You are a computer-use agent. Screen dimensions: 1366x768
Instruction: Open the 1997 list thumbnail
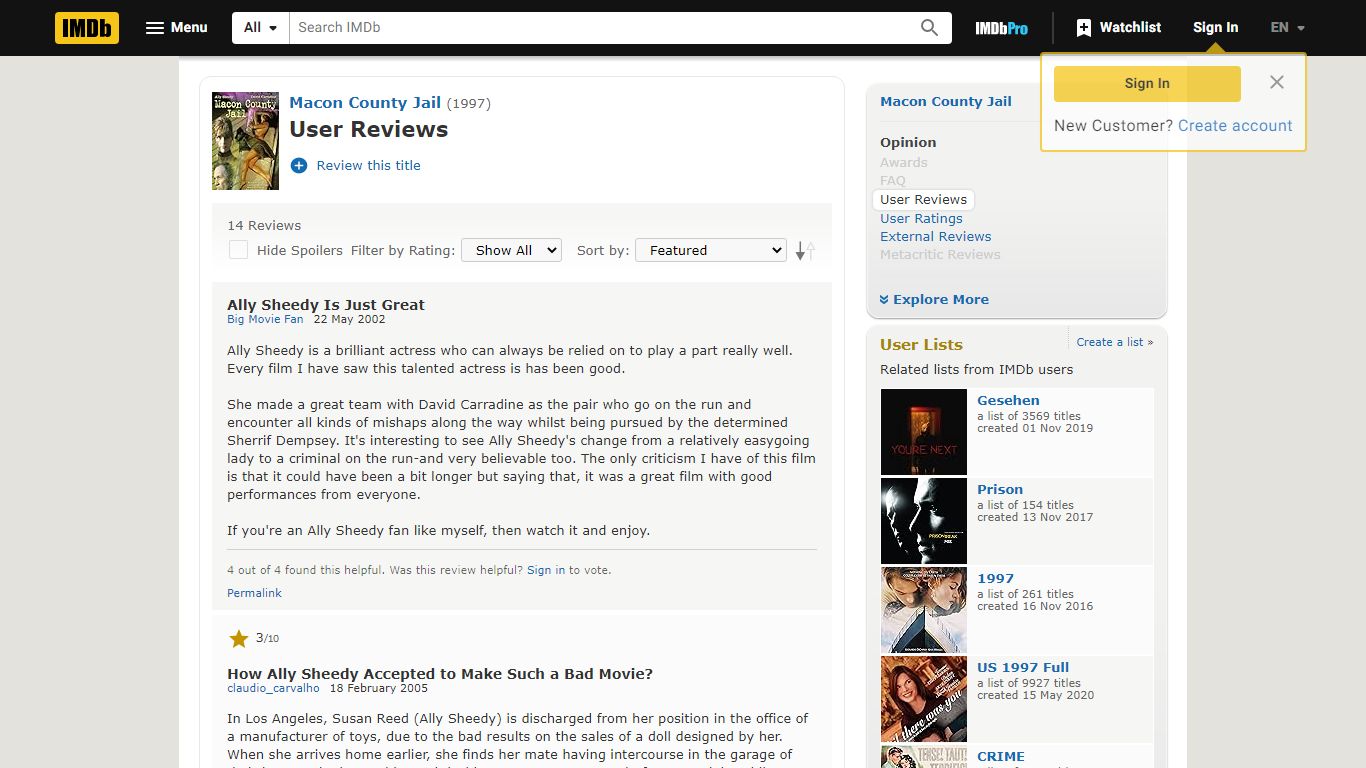pos(924,610)
